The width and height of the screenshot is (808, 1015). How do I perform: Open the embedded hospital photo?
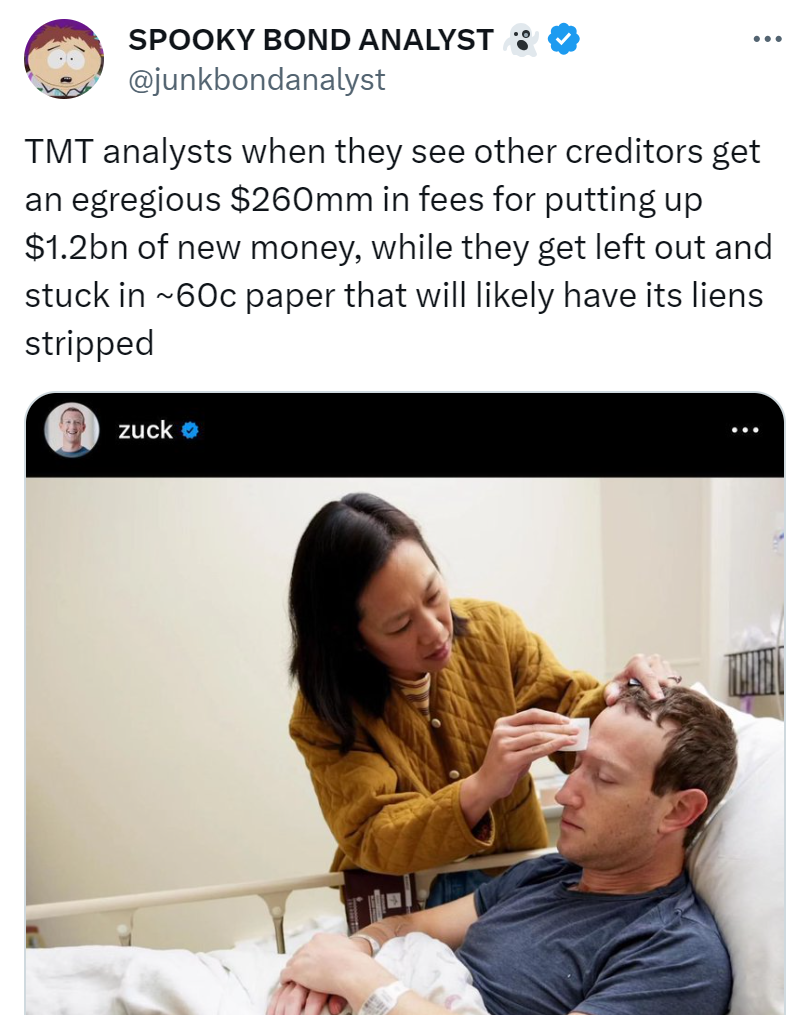[x=405, y=746]
